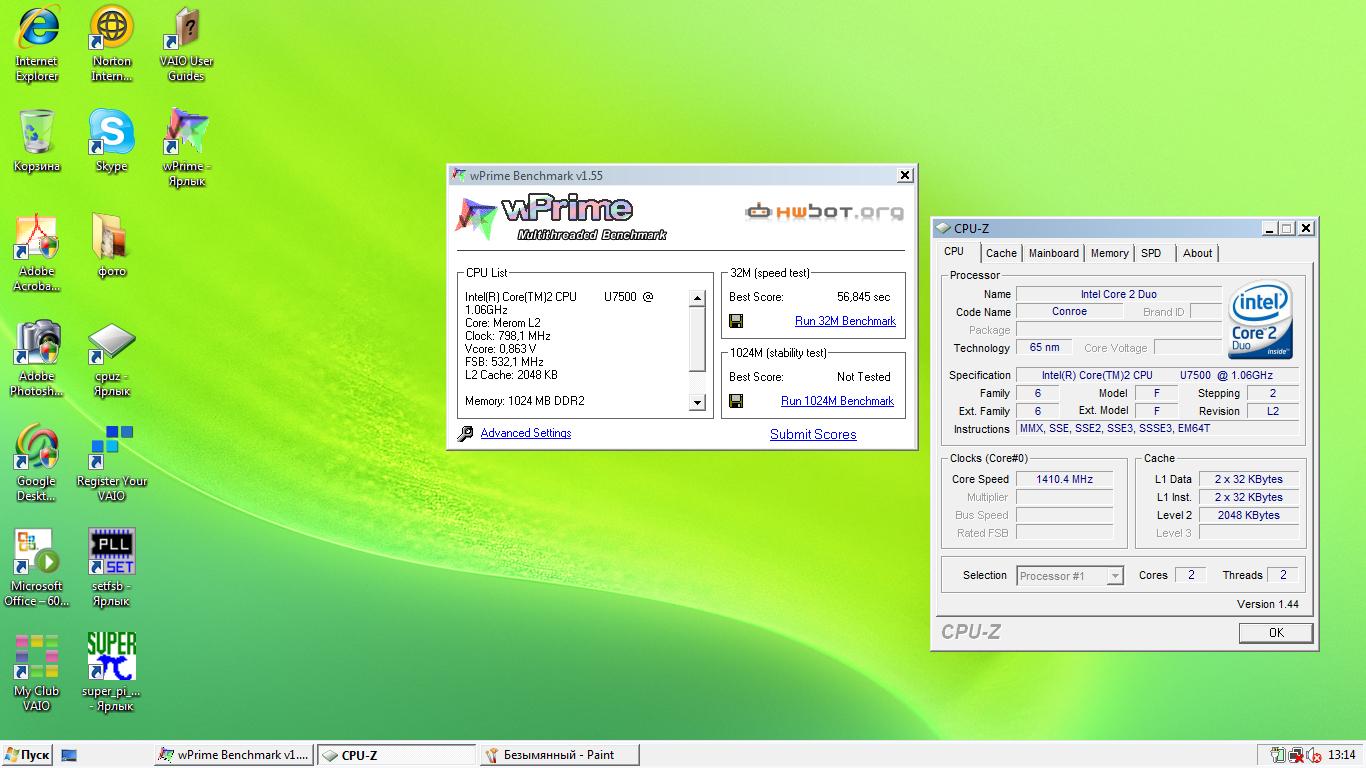Click the Technology field showing 65 nm
Screen dimensions: 1366x768
(1044, 347)
